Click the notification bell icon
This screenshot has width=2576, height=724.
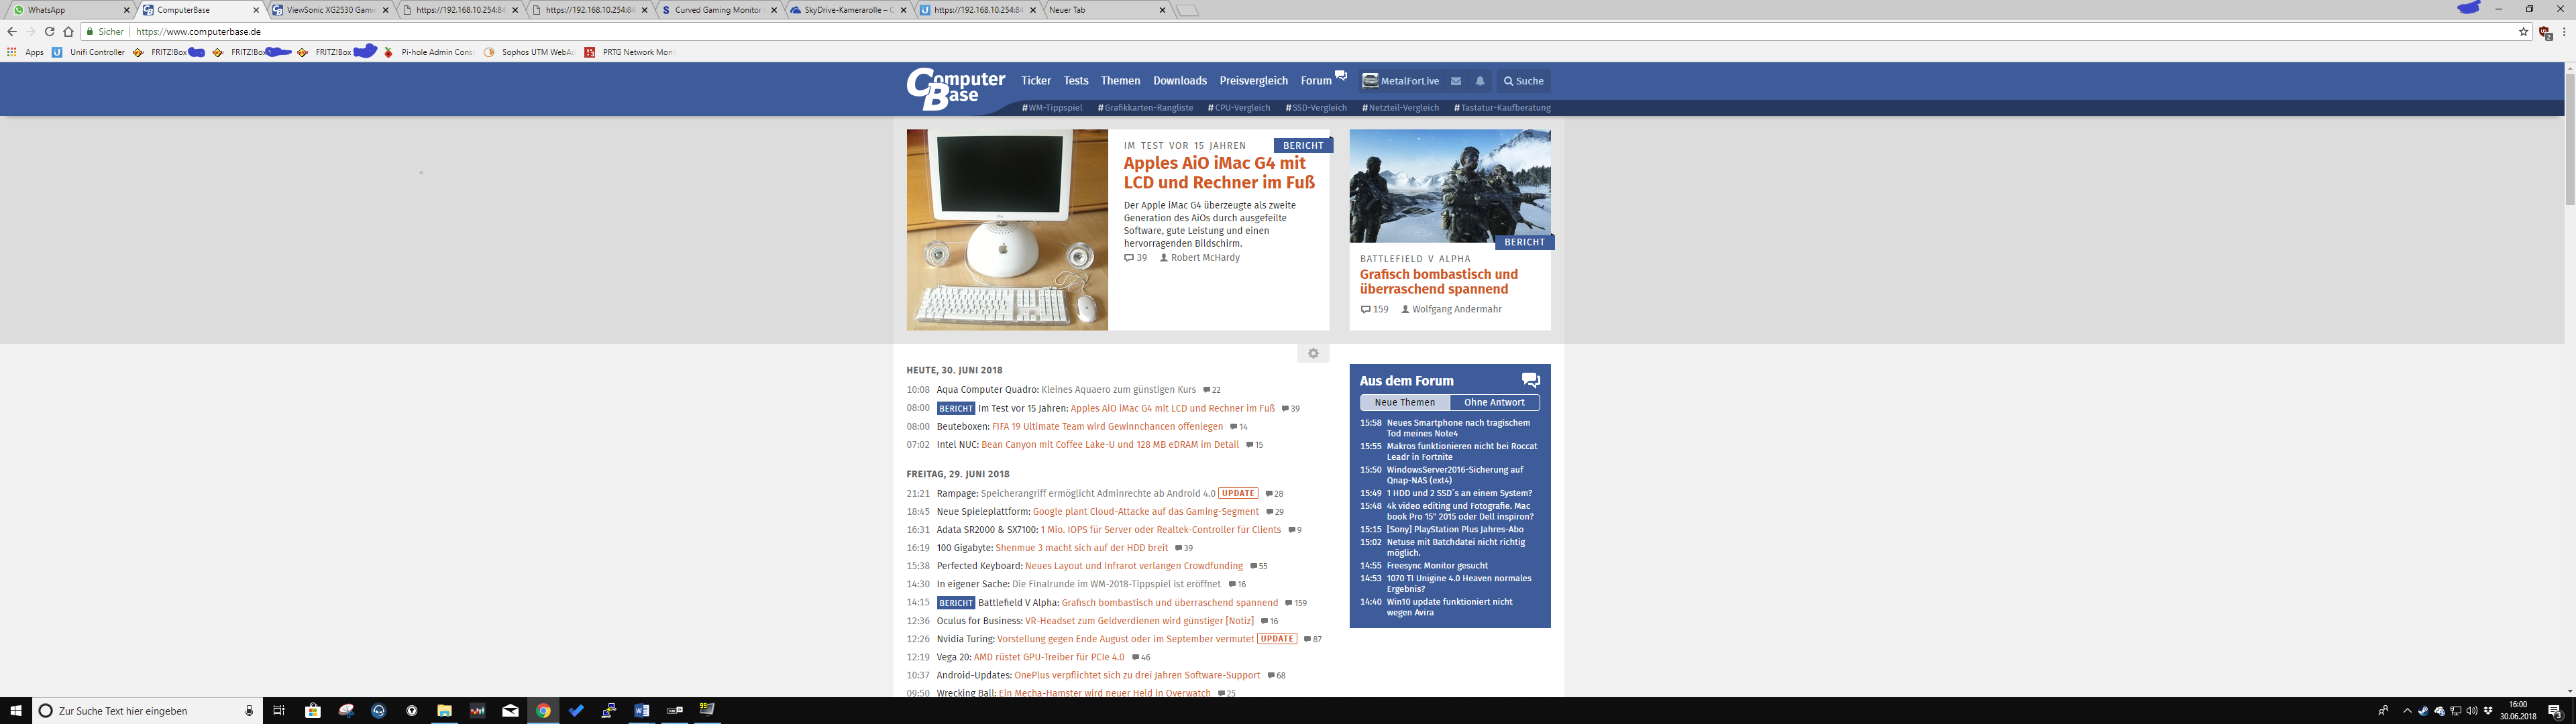(1480, 81)
